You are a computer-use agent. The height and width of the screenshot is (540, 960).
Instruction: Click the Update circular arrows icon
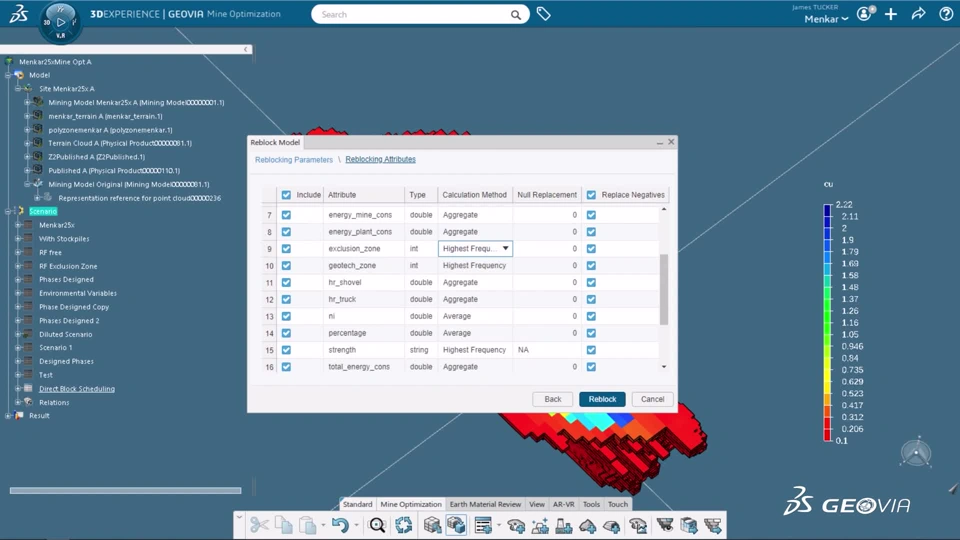(403, 525)
